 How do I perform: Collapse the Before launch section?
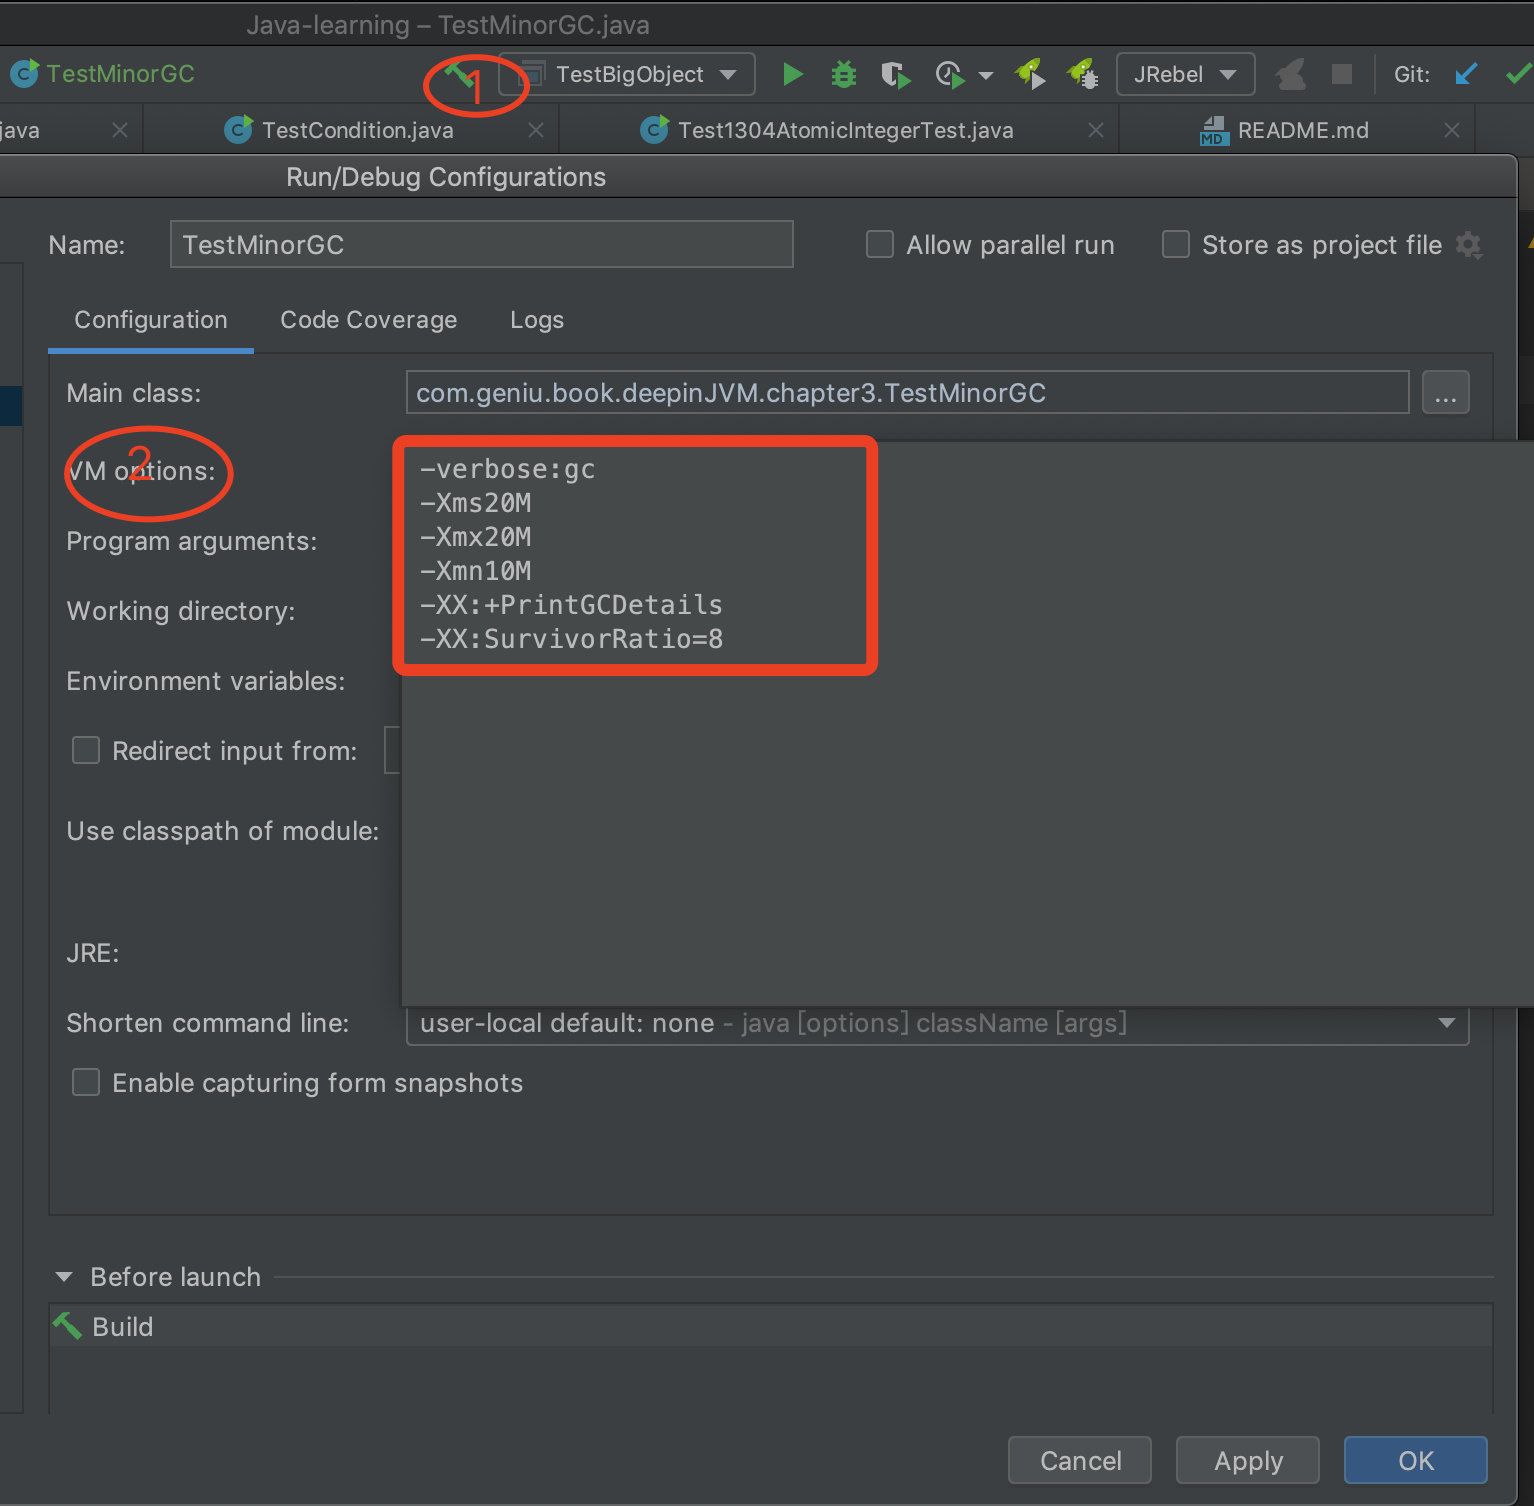[x=64, y=1277]
